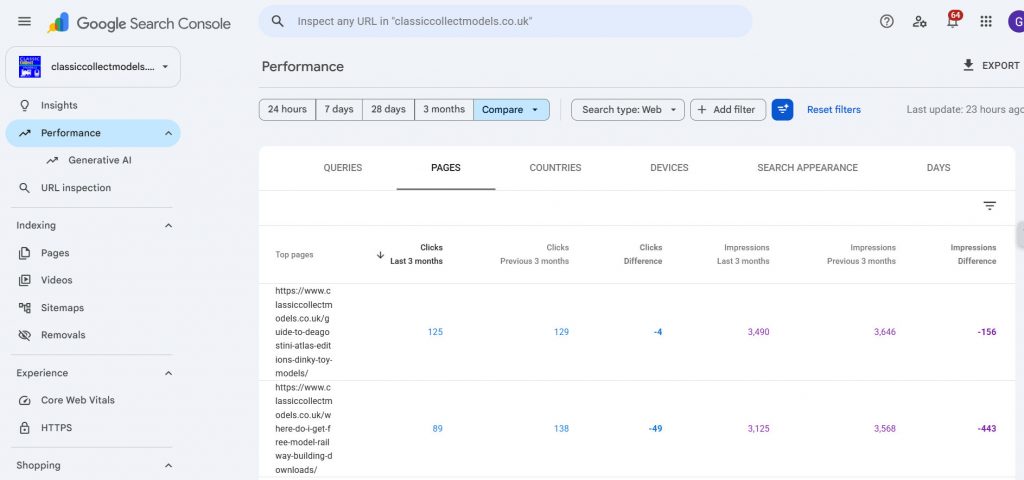The height and width of the screenshot is (480, 1024).
Task: Open the Google apps grid
Action: (986, 22)
